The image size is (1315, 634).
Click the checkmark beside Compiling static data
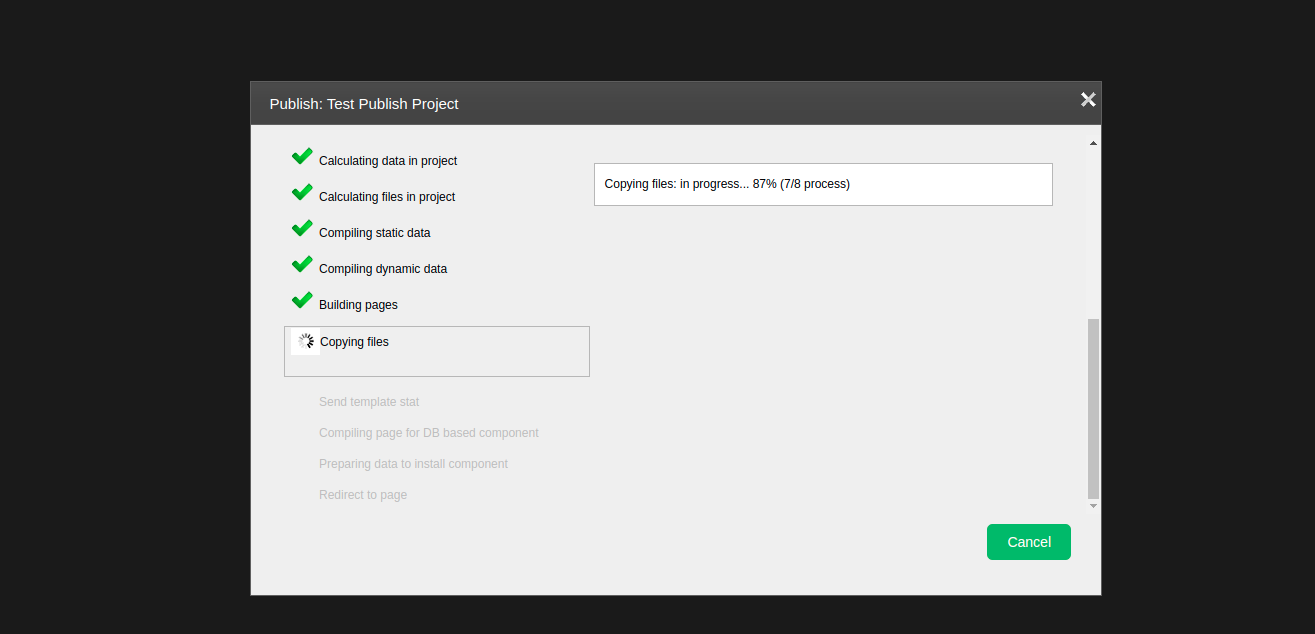coord(302,228)
